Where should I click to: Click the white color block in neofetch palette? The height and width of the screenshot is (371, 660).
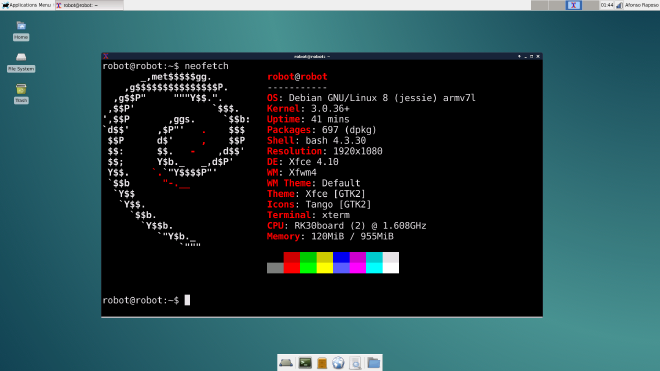[391, 262]
